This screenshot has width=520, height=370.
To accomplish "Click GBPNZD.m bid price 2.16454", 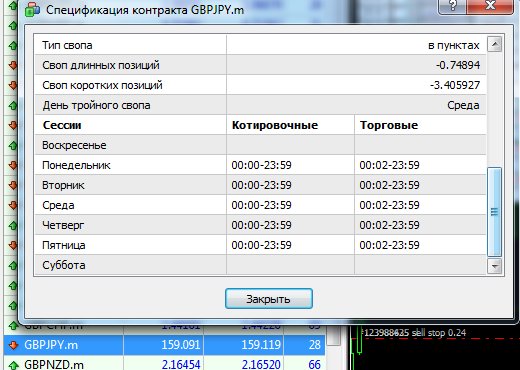I will pos(181,364).
